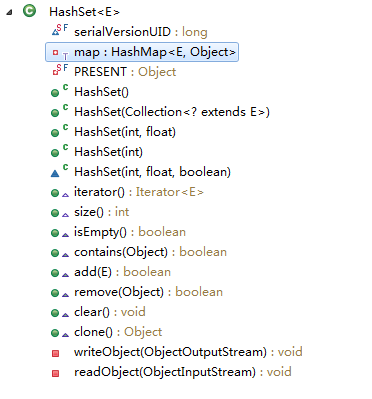Image resolution: width=372 pixels, height=399 pixels.
Task: Click the serialVersionUID static final field icon
Action: [x=60, y=30]
